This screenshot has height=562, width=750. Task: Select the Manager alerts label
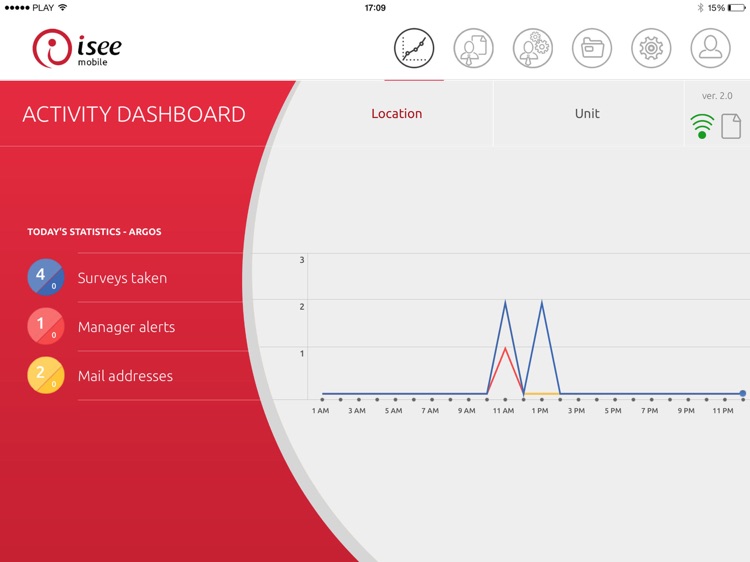point(126,327)
